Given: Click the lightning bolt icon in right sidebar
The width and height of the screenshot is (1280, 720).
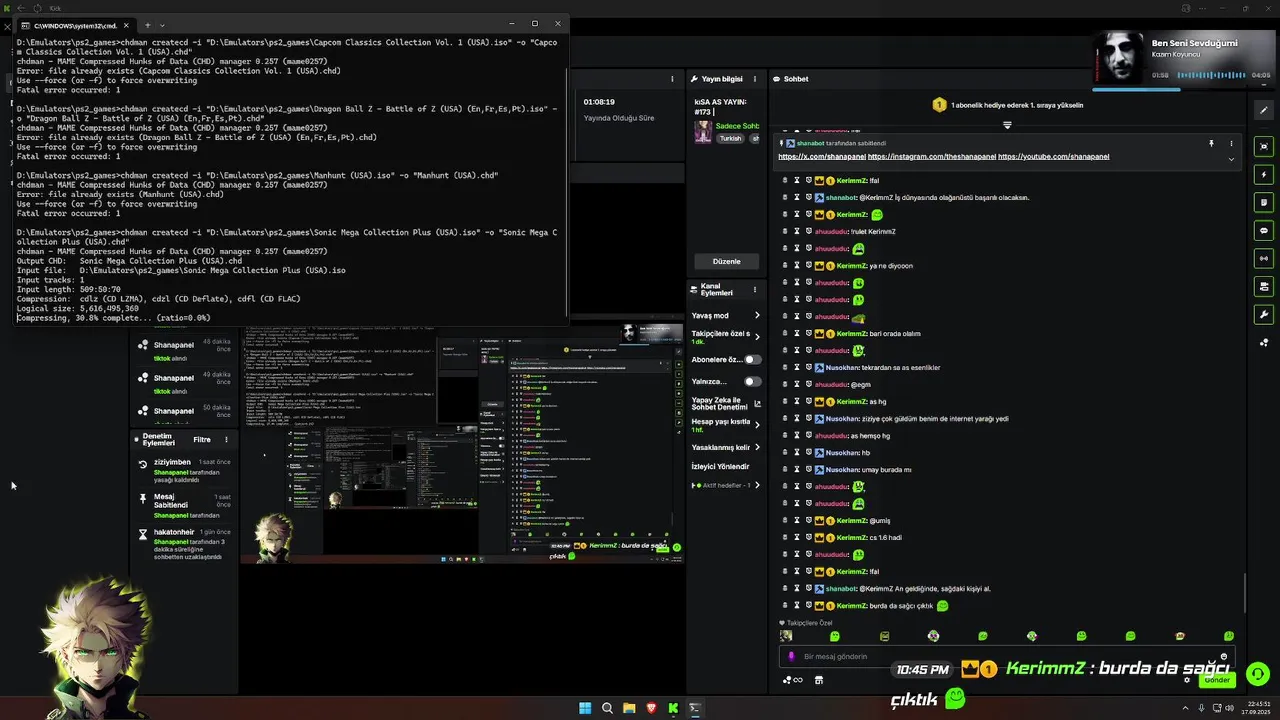Looking at the screenshot, I should point(1264,174).
